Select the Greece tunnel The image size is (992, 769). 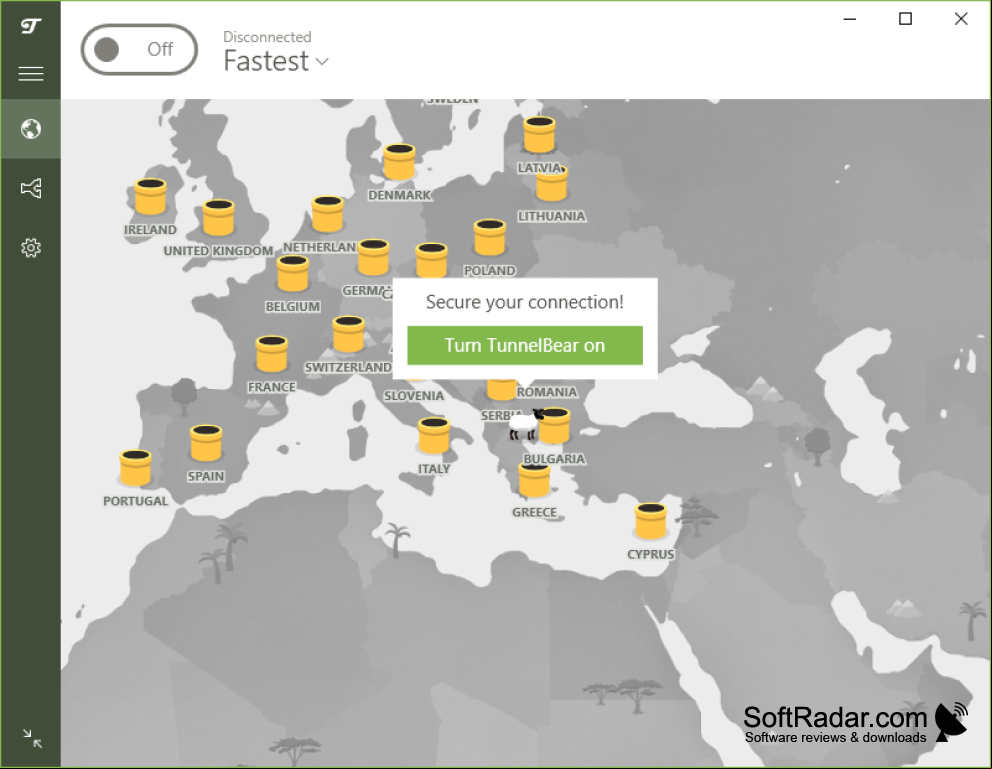(x=535, y=479)
